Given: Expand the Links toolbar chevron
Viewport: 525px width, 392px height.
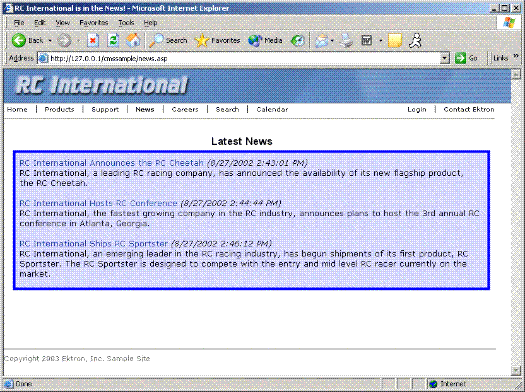Looking at the screenshot, I should pyautogui.click(x=516, y=56).
